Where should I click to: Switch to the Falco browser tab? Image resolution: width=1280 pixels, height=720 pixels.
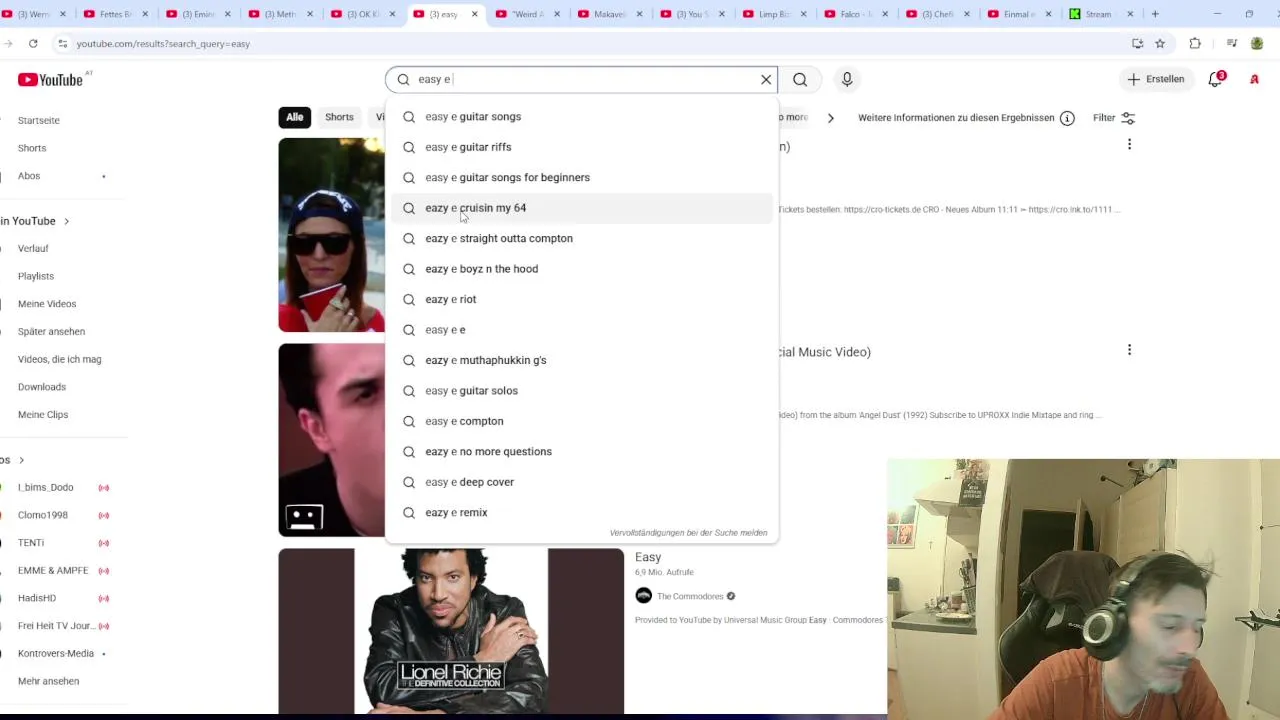pos(856,14)
